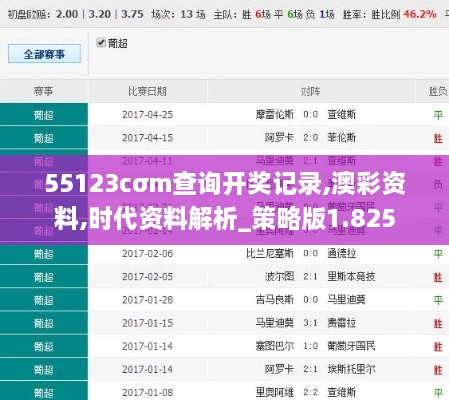Click the date 2017-02-06
449x400 pixels.
[x=147, y=254]
